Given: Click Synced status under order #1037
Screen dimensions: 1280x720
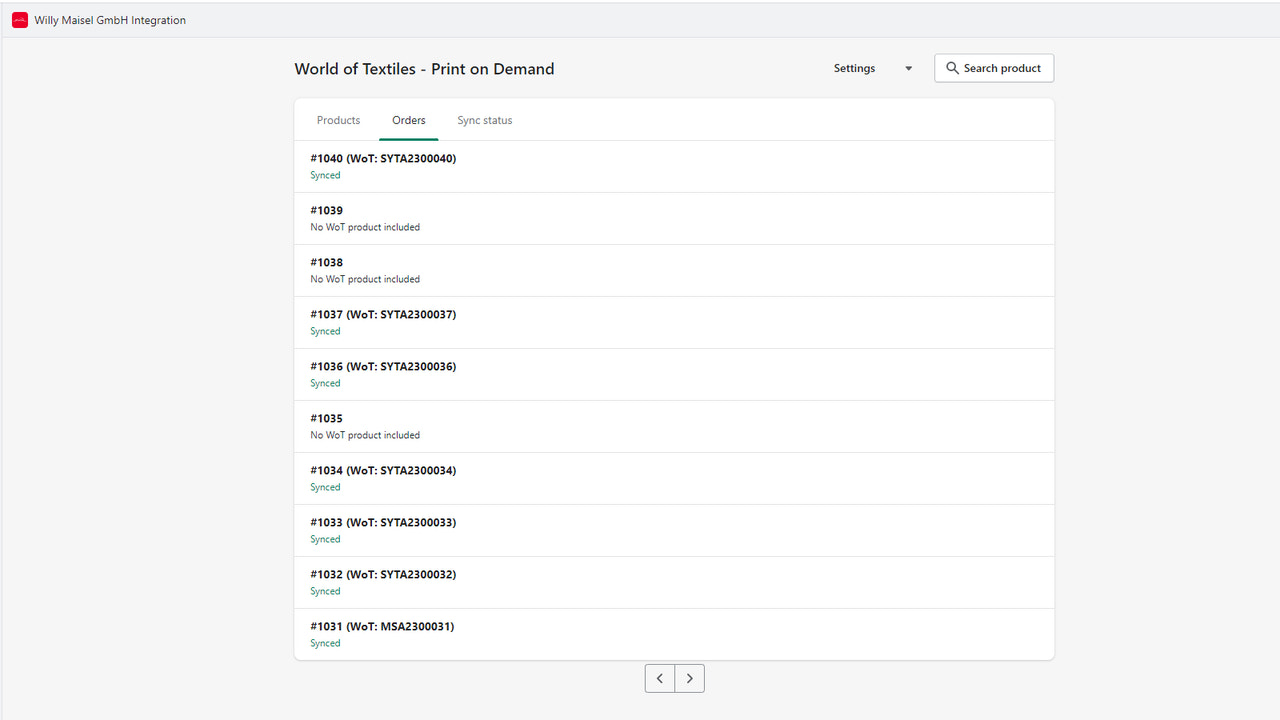Looking at the screenshot, I should point(325,331).
